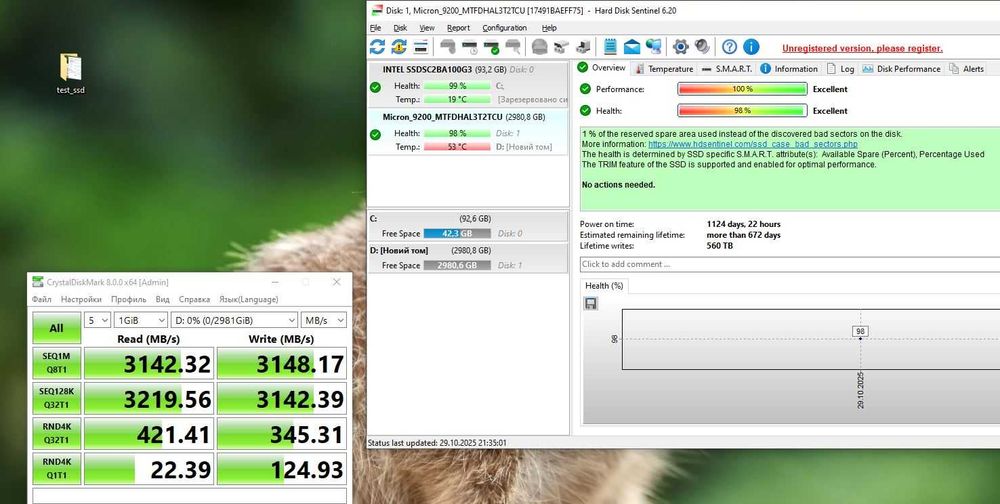Open the File menu in Hard Disk Sentinel

(x=376, y=28)
